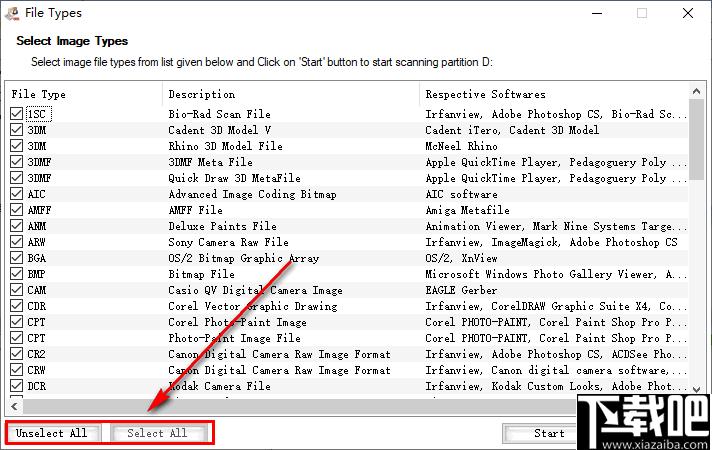
Task: Select the Rhino 3D Model File row
Action: [348, 146]
